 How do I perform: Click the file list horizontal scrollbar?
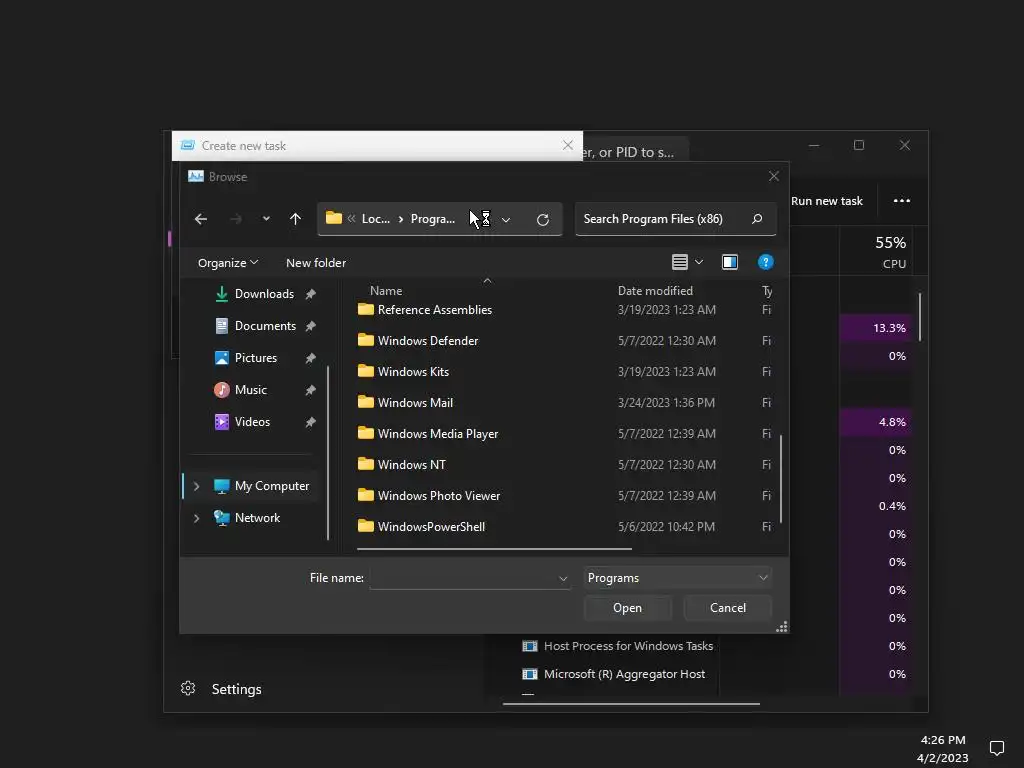click(x=494, y=549)
